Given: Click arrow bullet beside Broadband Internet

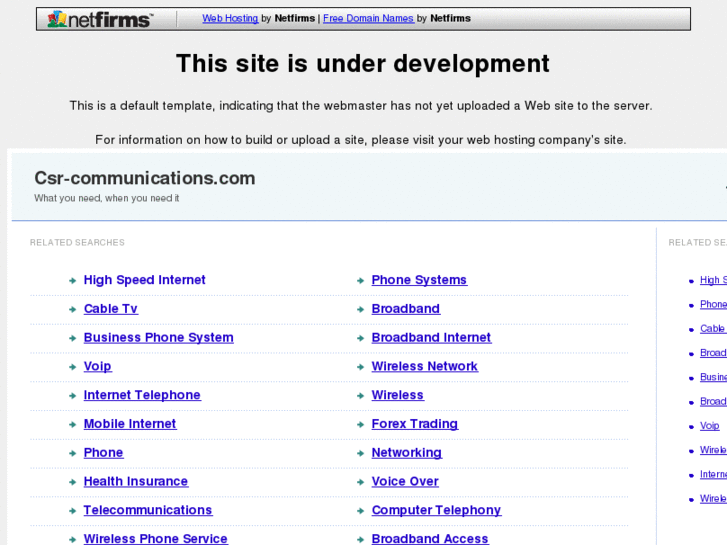Looking at the screenshot, I should tap(360, 338).
